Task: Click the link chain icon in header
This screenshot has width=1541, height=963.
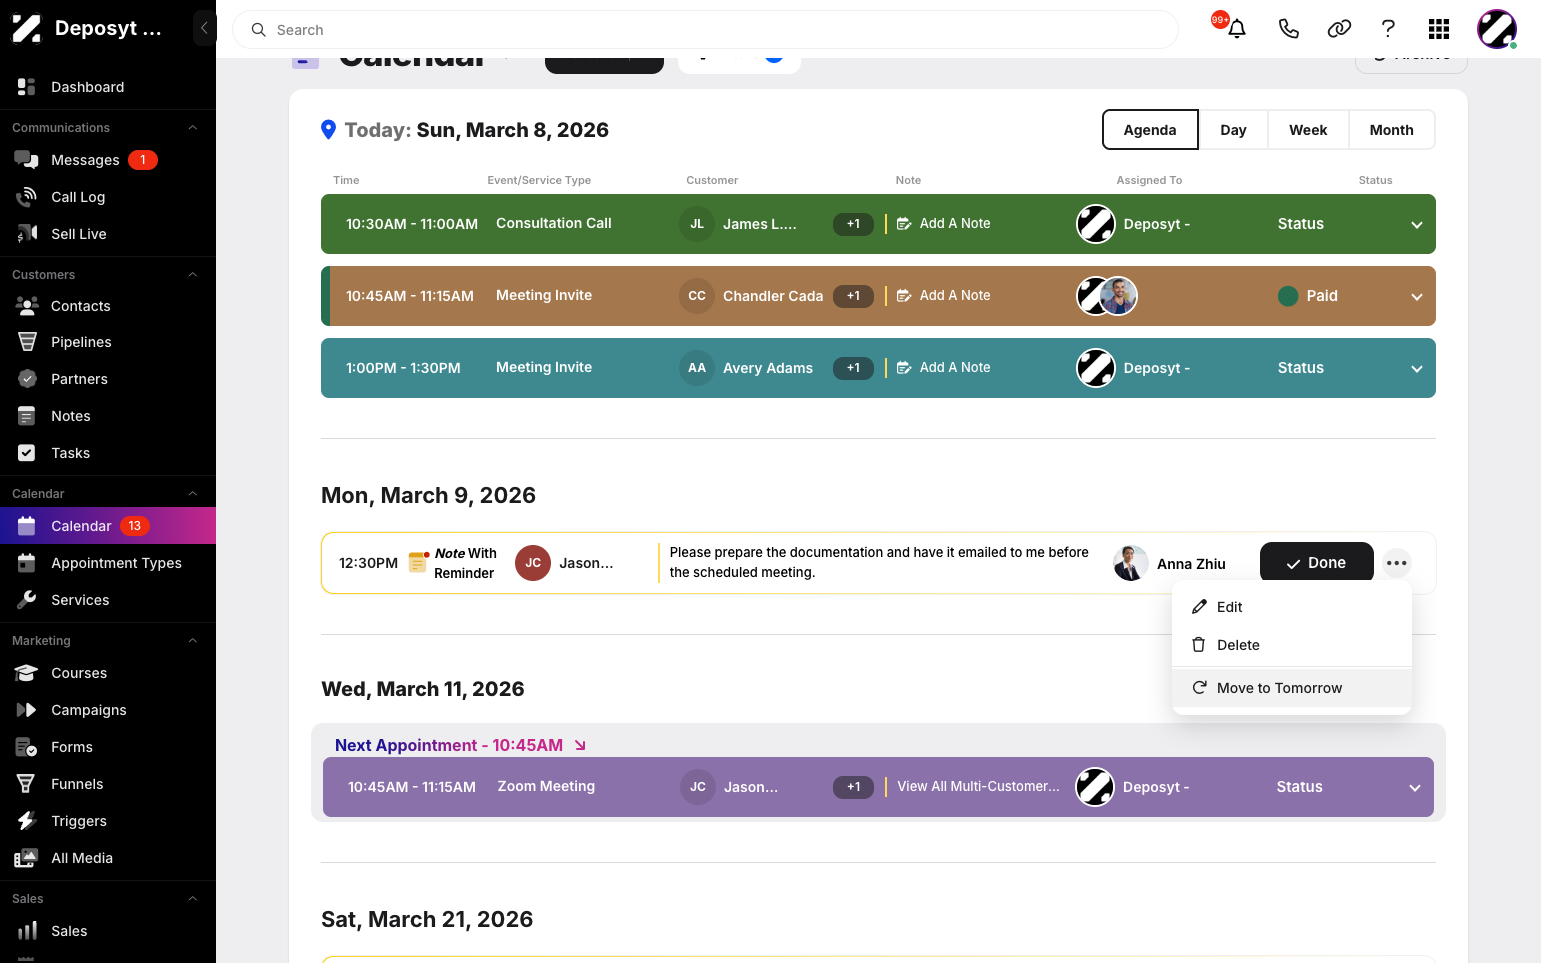Action: pyautogui.click(x=1339, y=29)
